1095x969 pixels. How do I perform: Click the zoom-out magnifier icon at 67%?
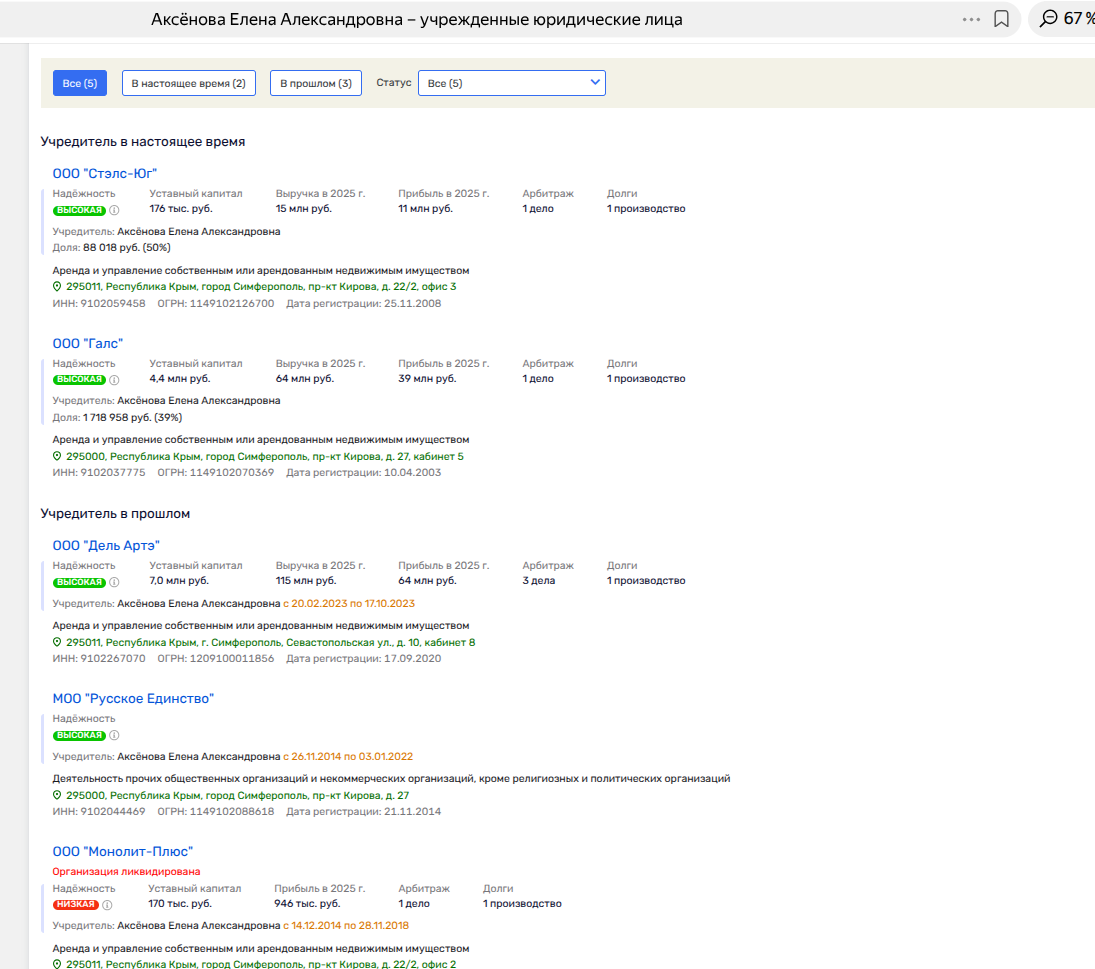pyautogui.click(x=1048, y=18)
